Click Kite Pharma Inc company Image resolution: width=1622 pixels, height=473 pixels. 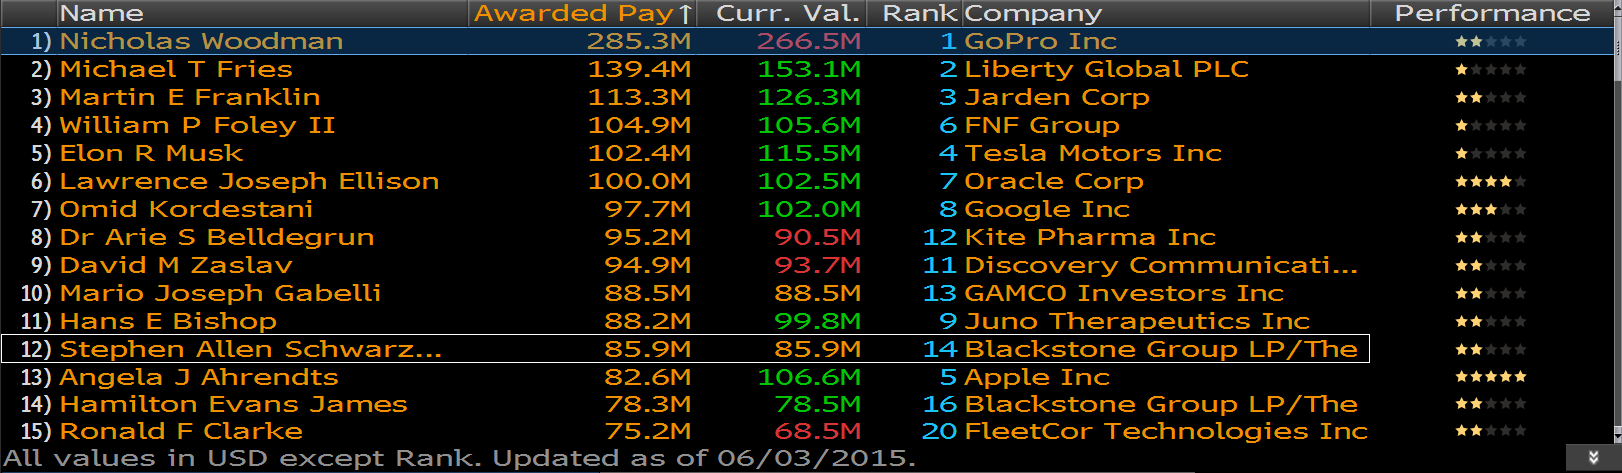tap(1090, 237)
